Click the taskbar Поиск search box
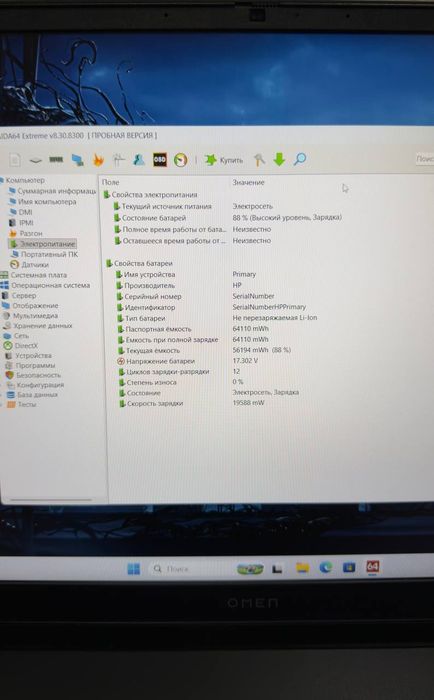The width and height of the screenshot is (434, 700). [x=188, y=569]
